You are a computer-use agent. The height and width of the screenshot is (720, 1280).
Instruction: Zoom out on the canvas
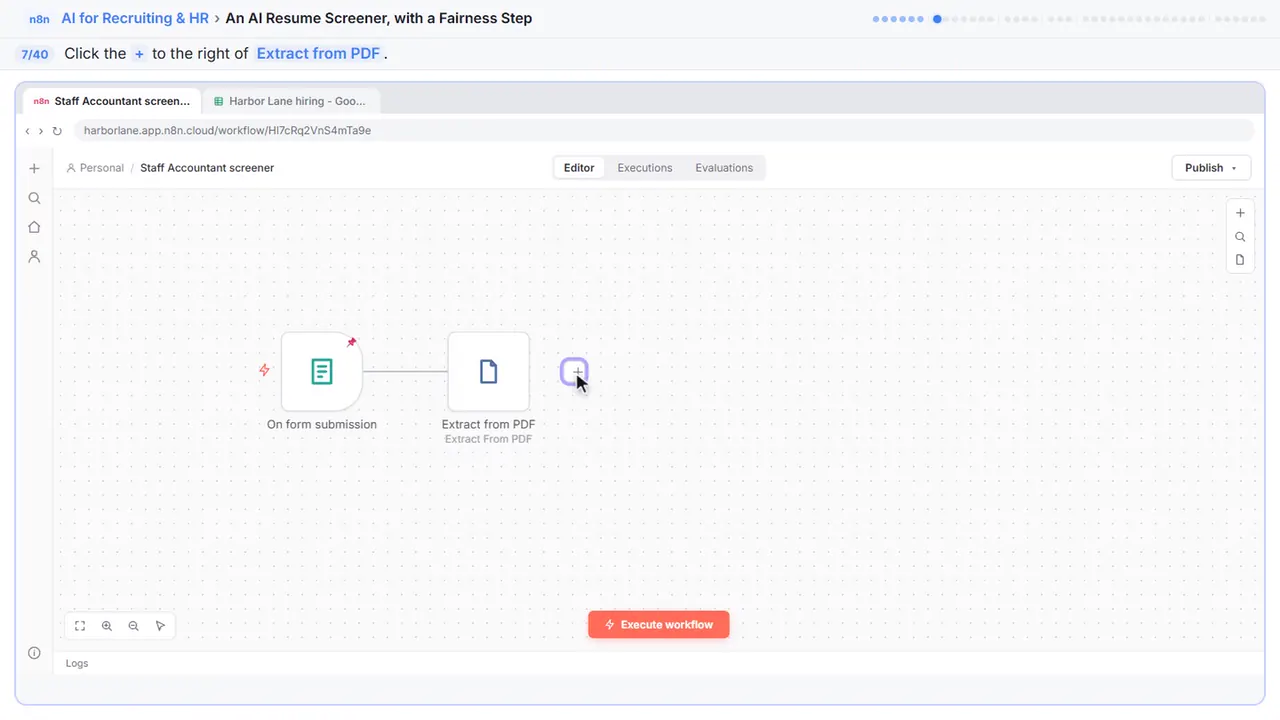(134, 626)
